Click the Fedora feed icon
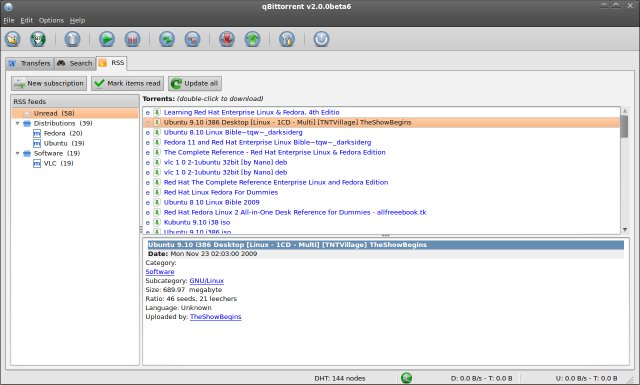 click(37, 133)
